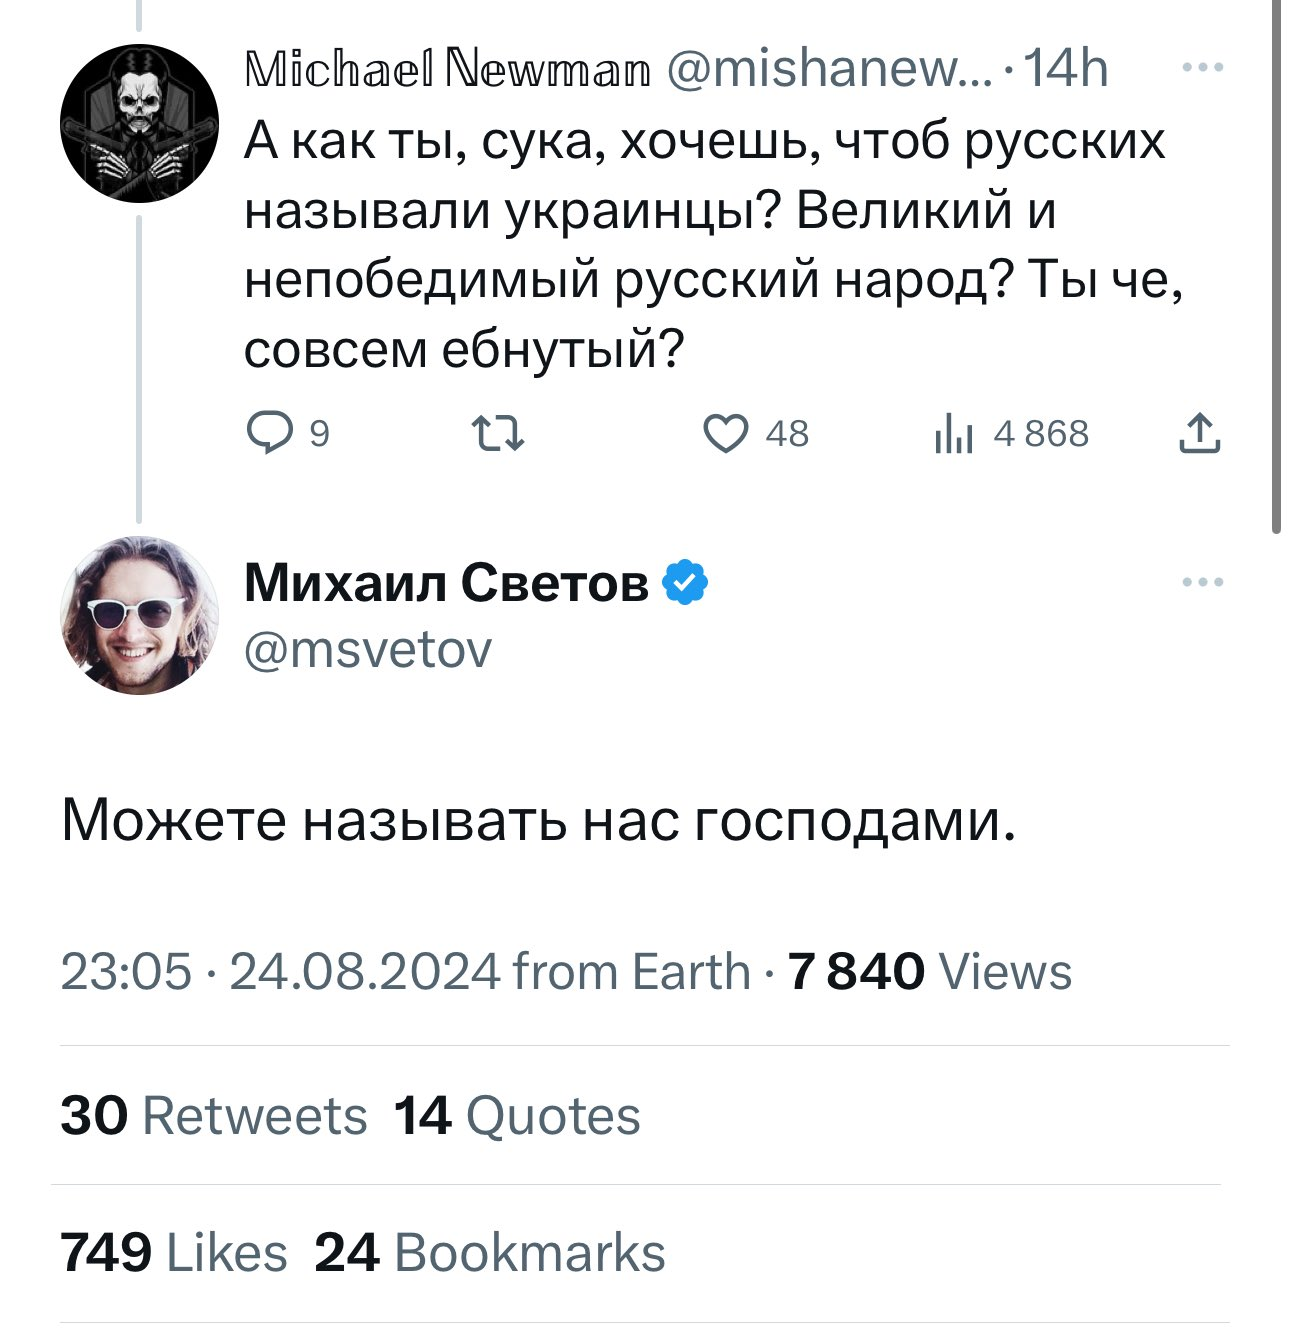The height and width of the screenshot is (1333, 1290).
Task: Click the 24 Bookmarks count
Action: pyautogui.click(x=490, y=1252)
